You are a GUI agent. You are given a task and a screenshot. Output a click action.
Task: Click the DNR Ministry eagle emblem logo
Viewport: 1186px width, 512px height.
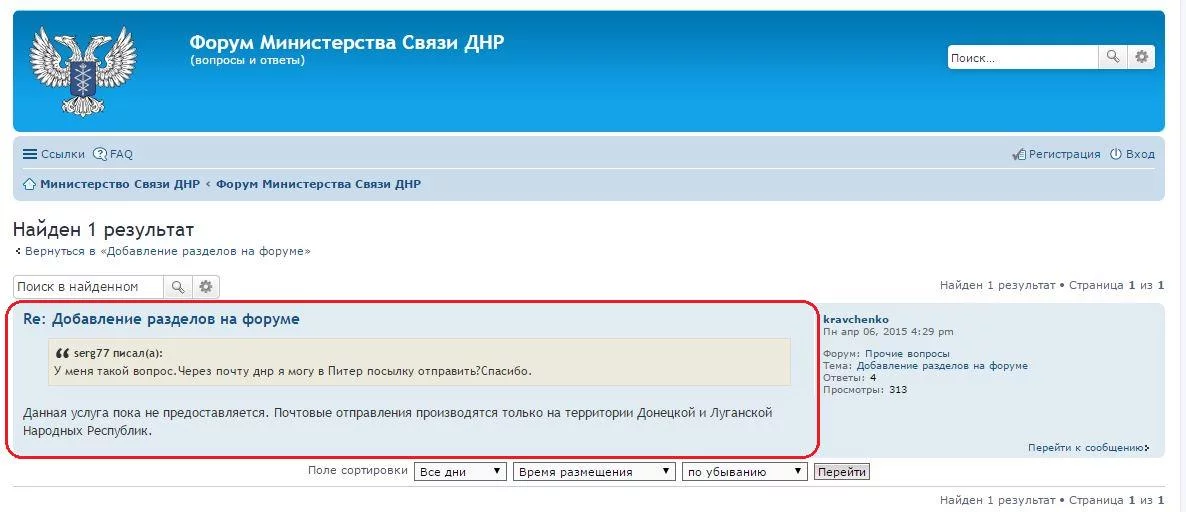tap(83, 72)
